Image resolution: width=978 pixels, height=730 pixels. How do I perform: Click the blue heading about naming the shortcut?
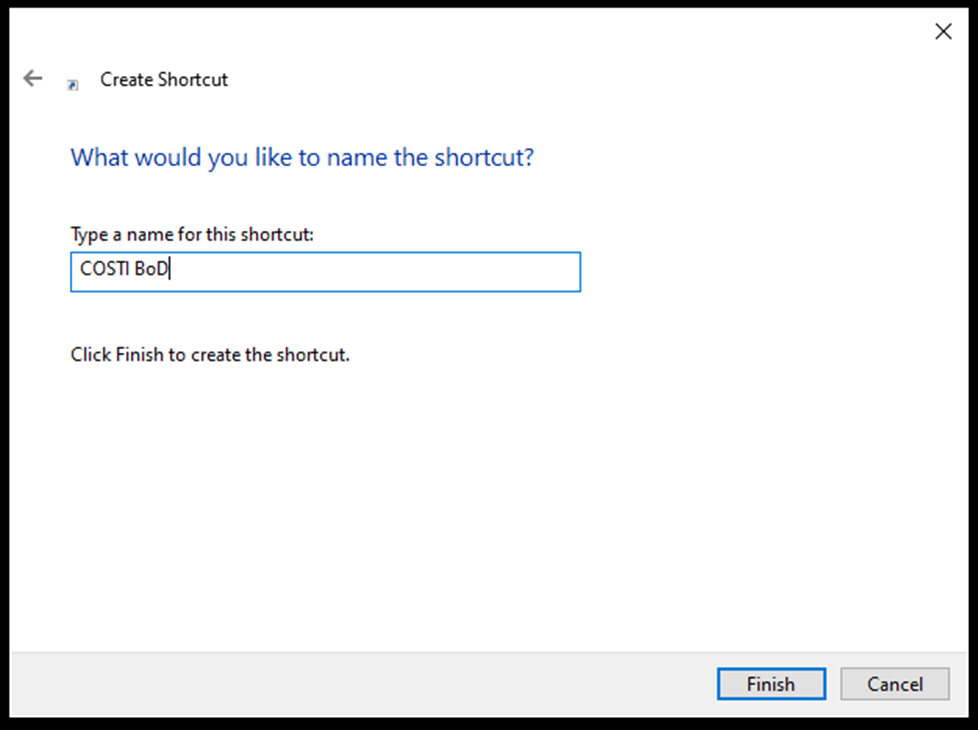(x=302, y=158)
